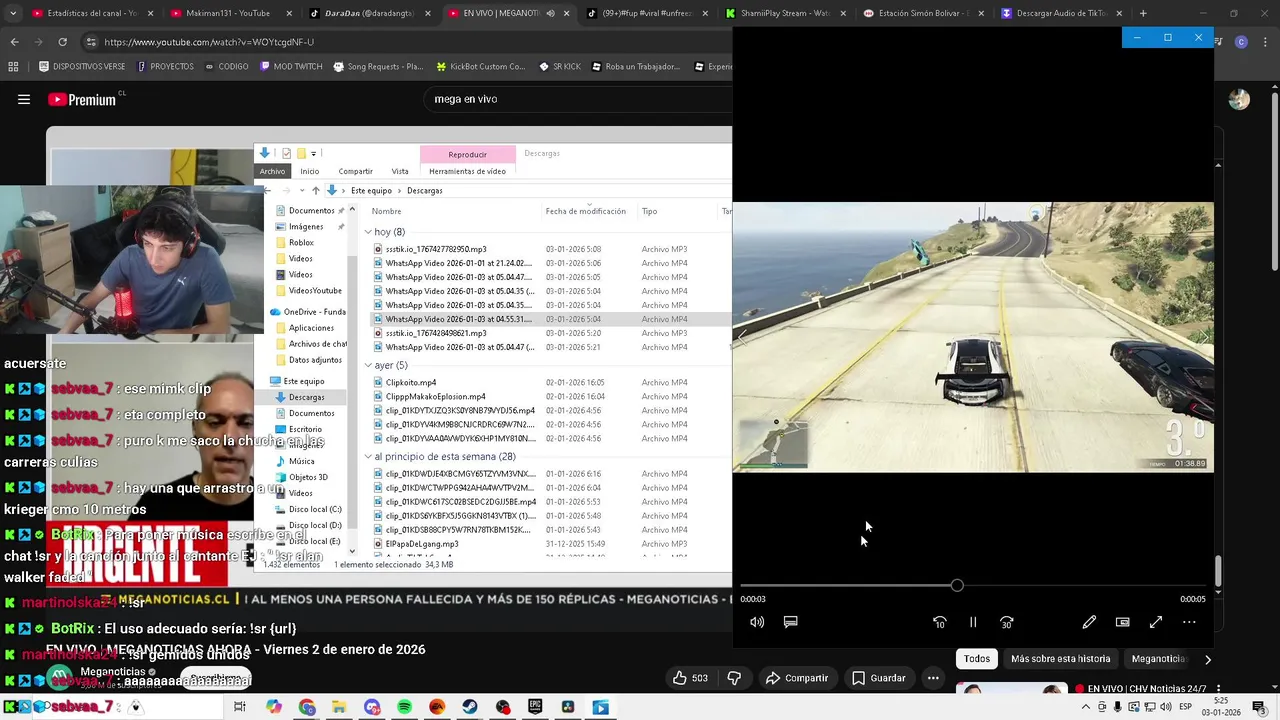Select Más sobre esta historia chip

(1060, 659)
